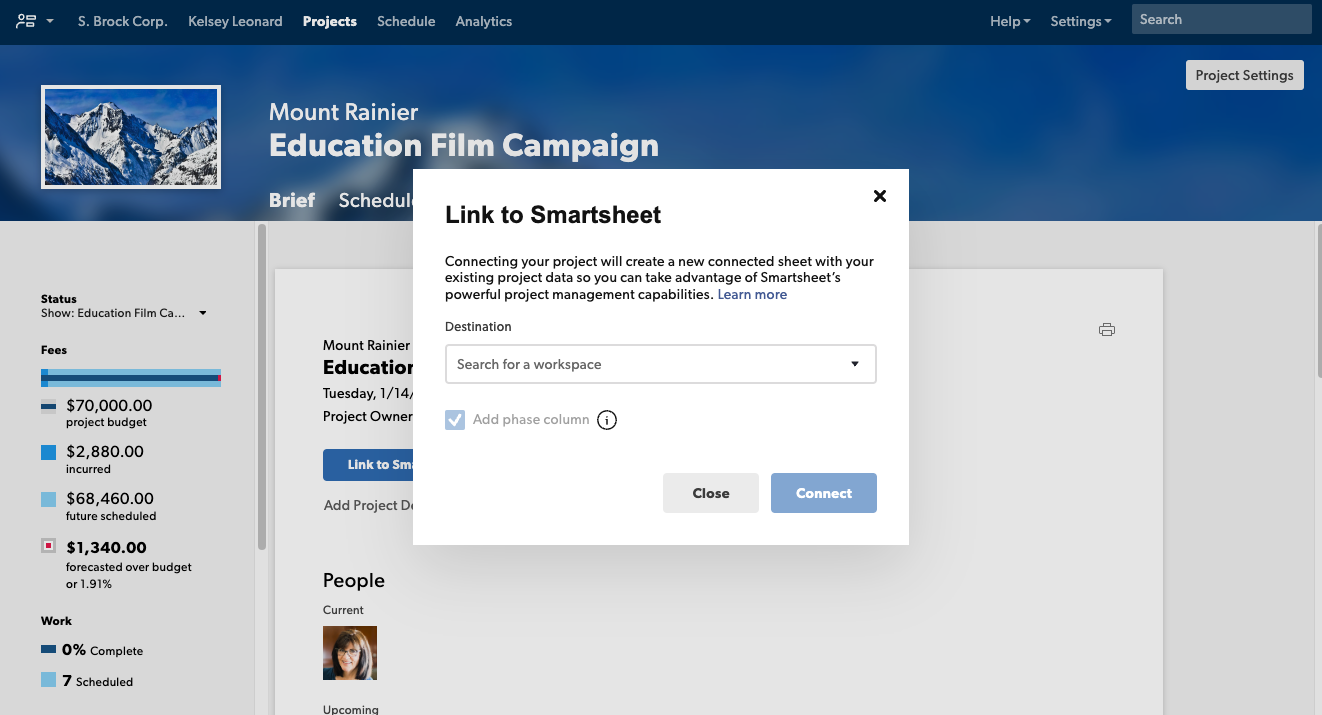Click the project budget legend icon
The height and width of the screenshot is (715, 1322).
(48, 406)
